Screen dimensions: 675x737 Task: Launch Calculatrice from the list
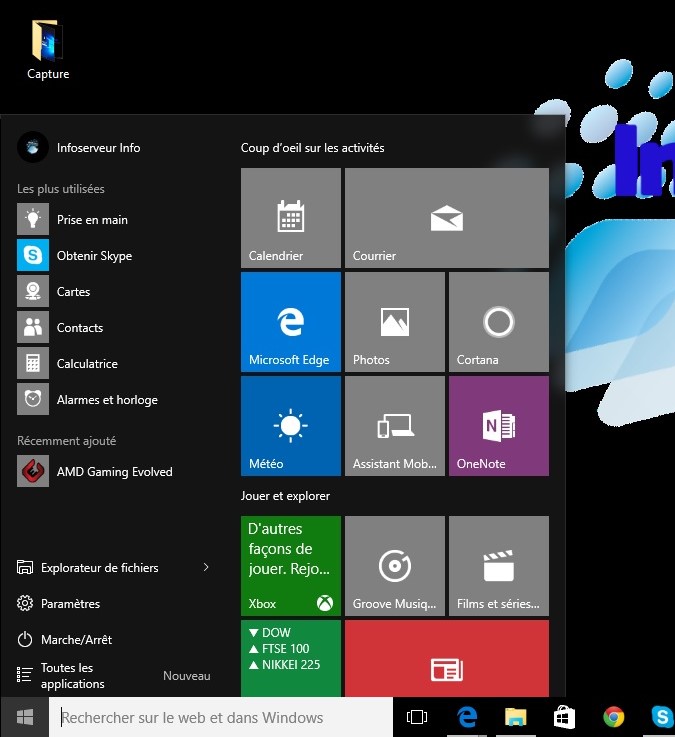tap(113, 363)
